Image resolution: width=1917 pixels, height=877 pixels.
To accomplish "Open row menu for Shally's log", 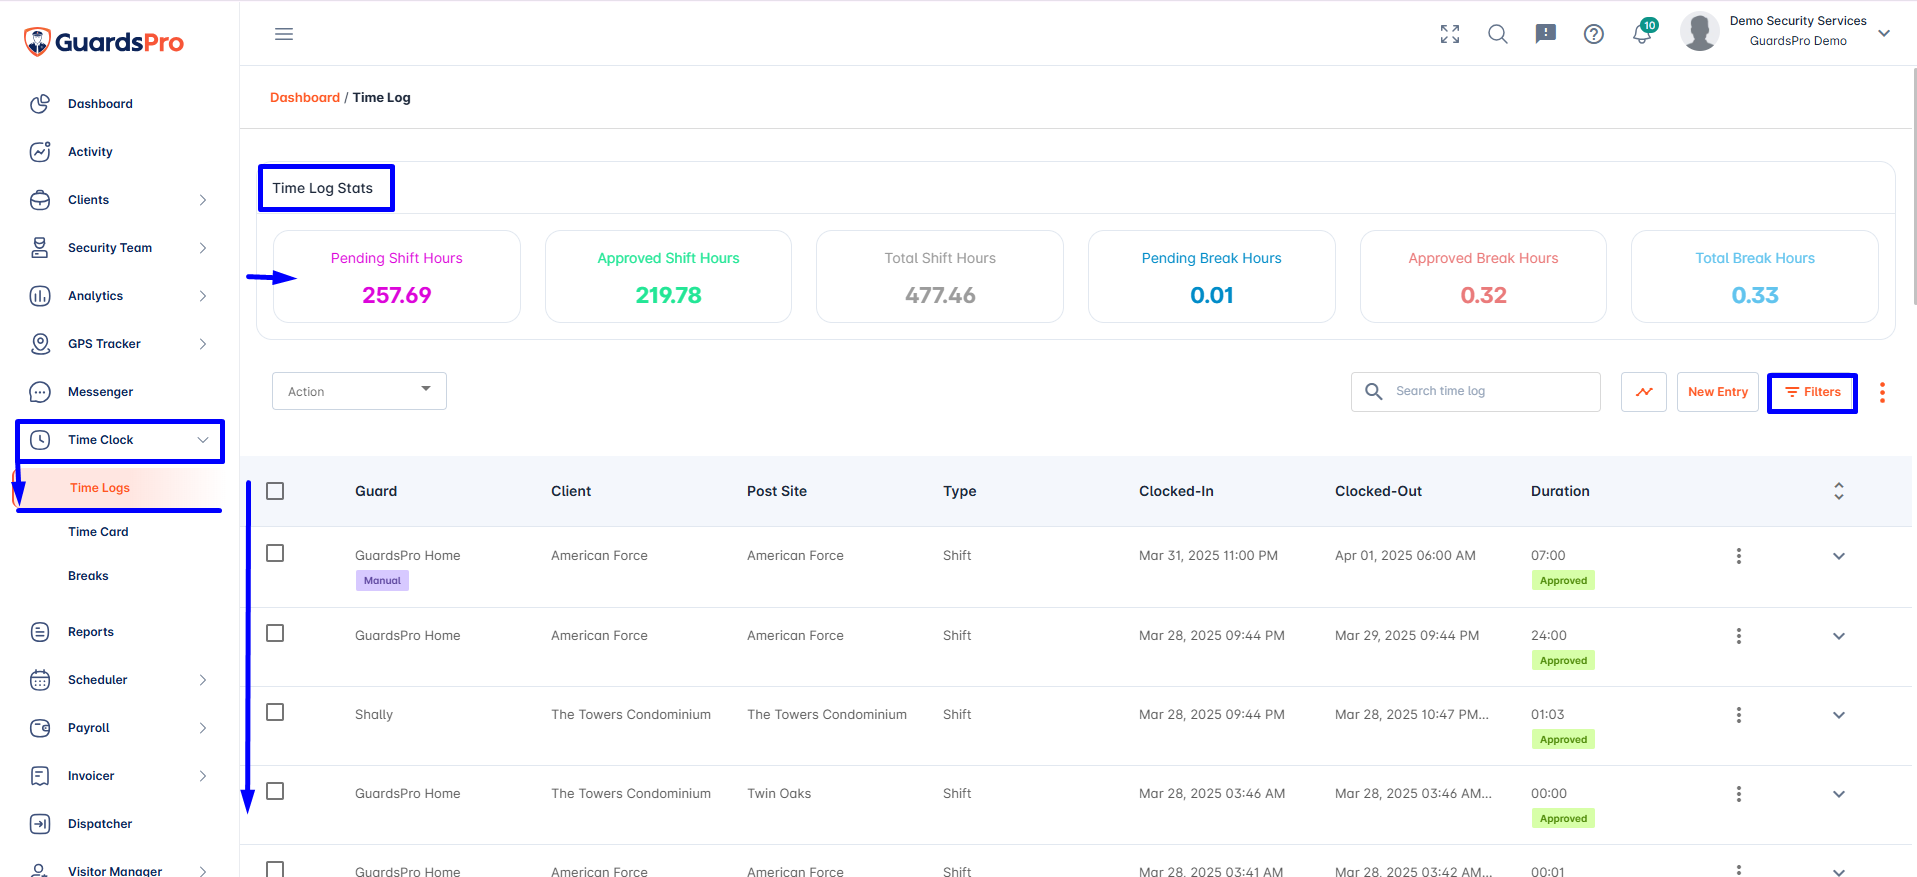I will pyautogui.click(x=1739, y=715).
